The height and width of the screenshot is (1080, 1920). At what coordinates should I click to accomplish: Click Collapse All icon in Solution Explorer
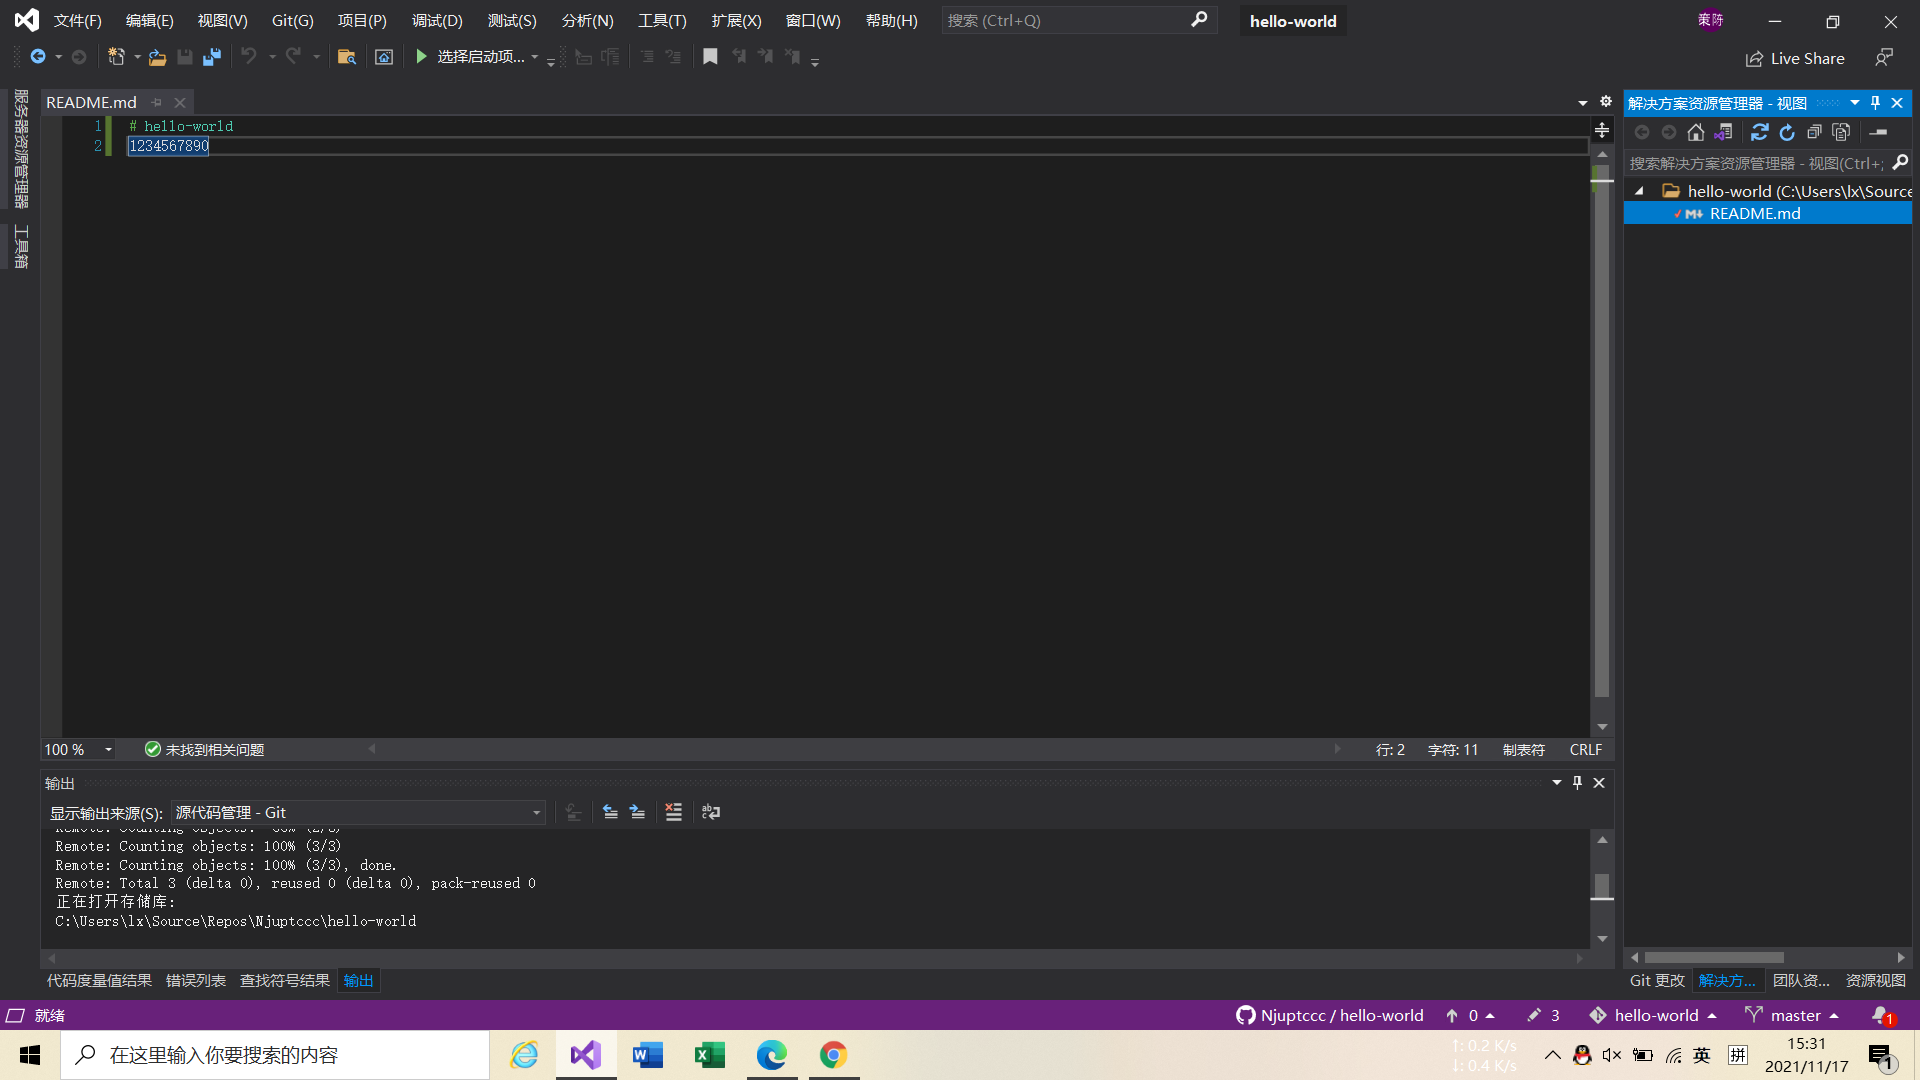pyautogui.click(x=1814, y=132)
